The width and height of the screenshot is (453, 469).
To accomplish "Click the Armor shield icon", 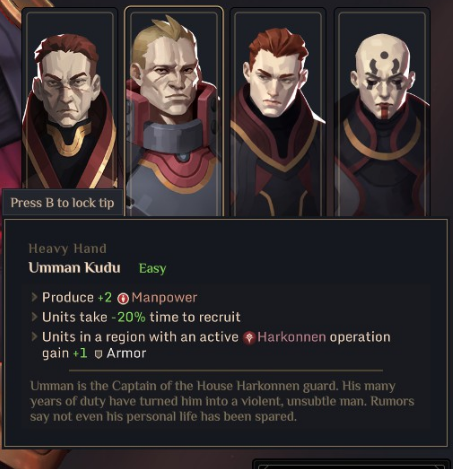I will click(x=98, y=354).
